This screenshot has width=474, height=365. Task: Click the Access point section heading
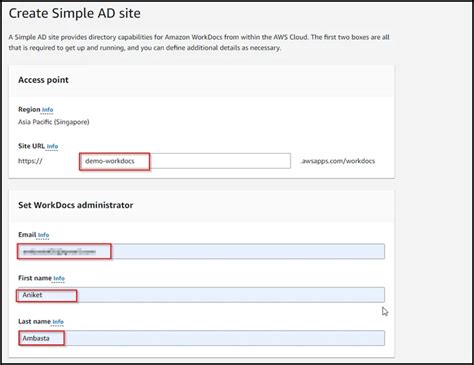pos(43,80)
